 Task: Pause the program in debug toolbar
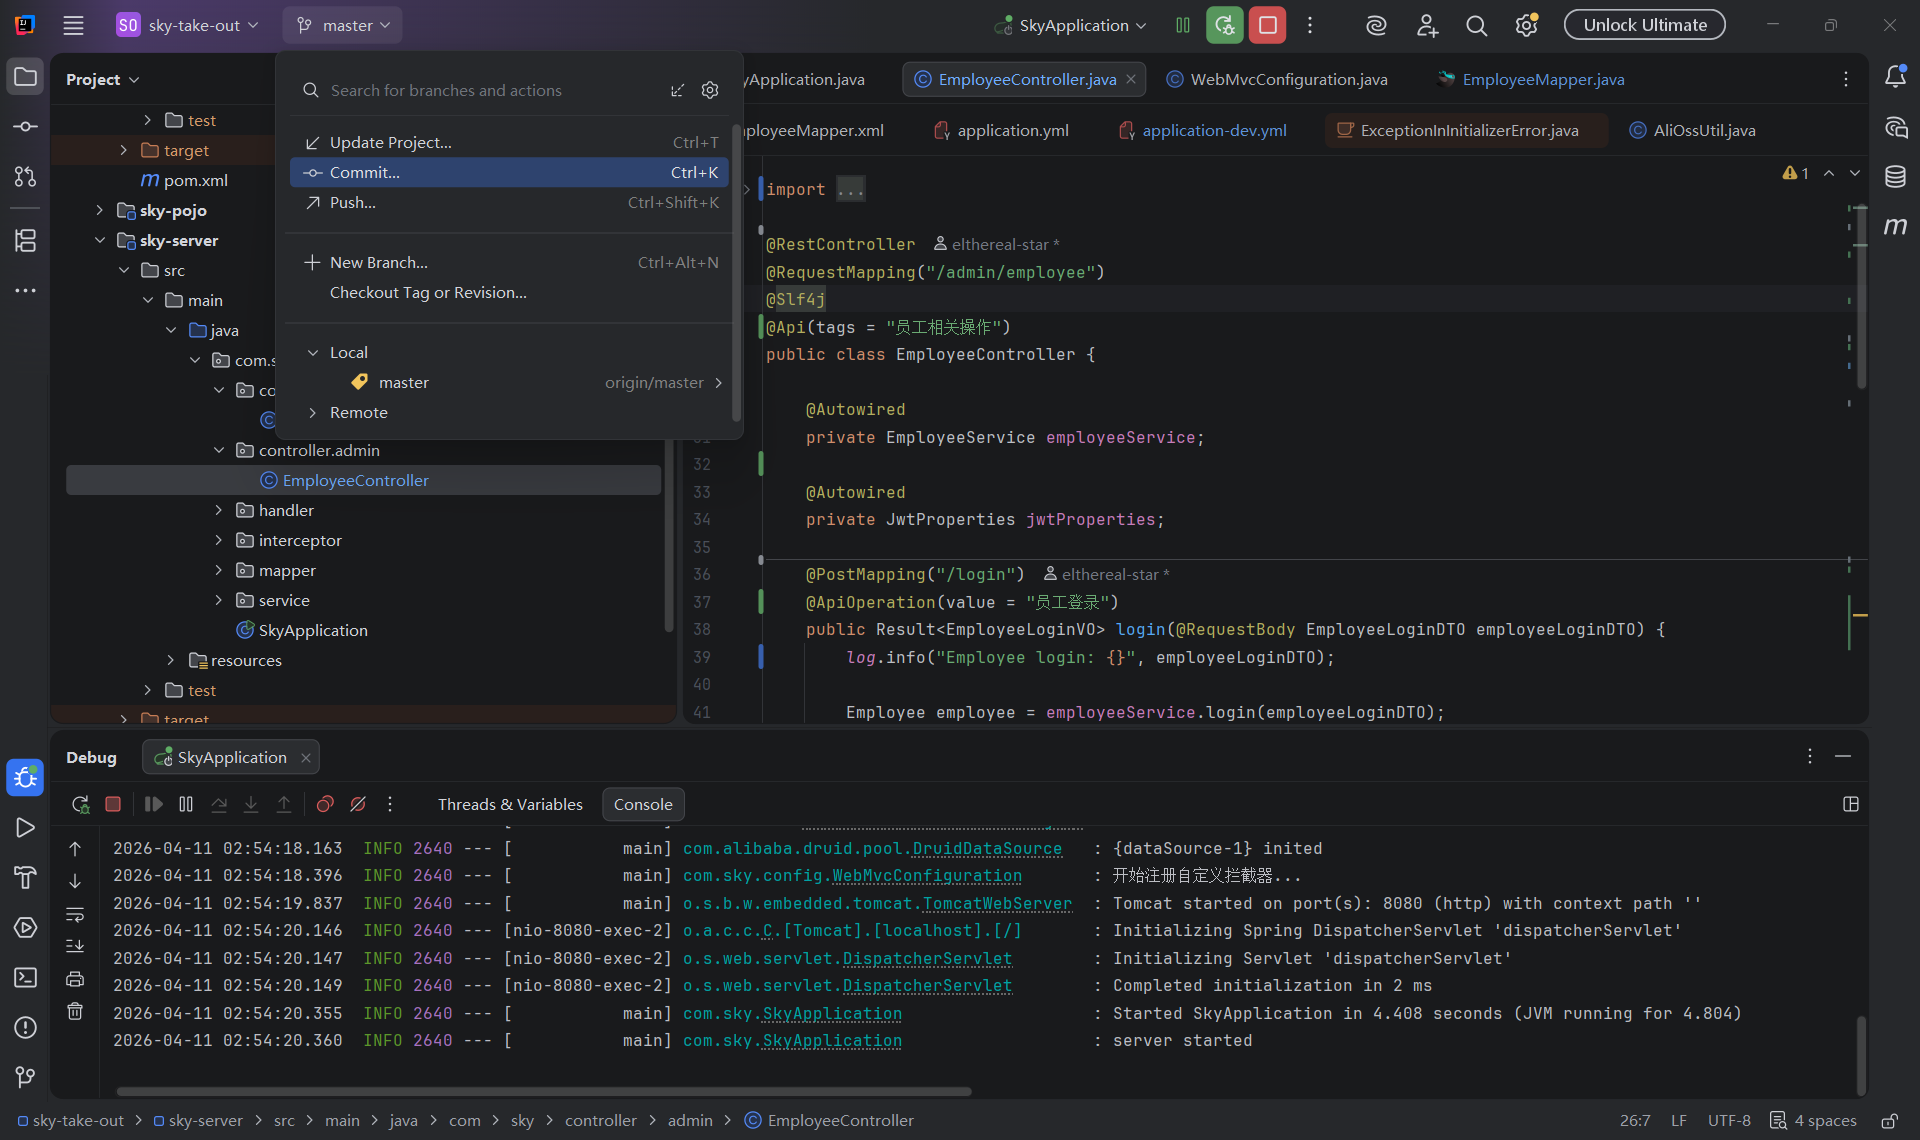point(186,804)
